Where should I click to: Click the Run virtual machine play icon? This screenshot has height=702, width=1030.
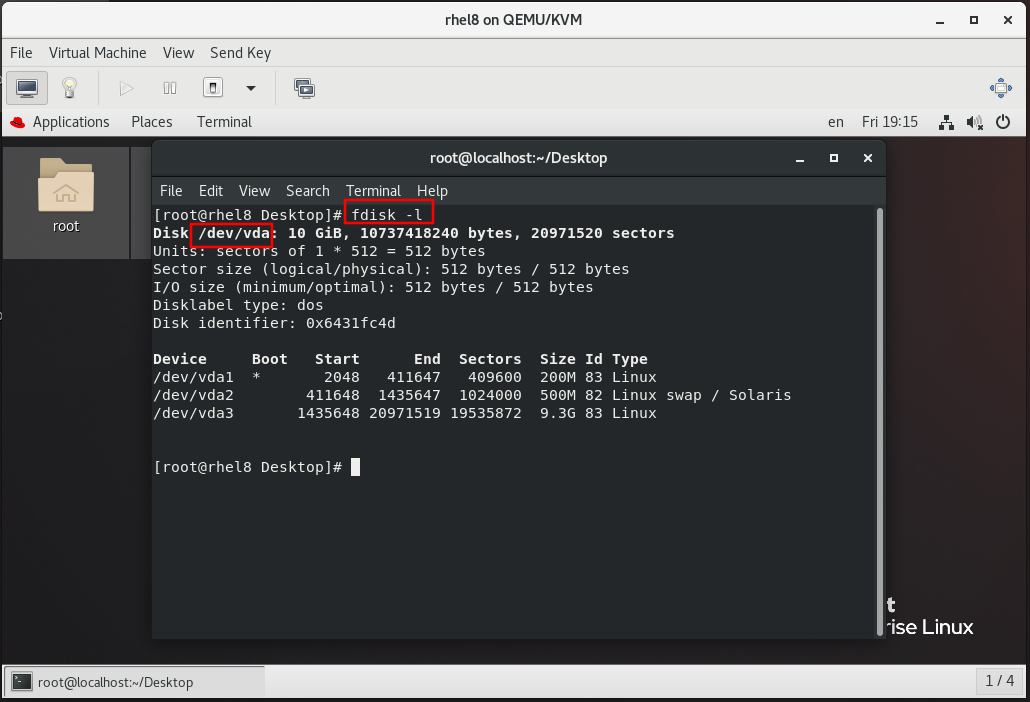125,88
